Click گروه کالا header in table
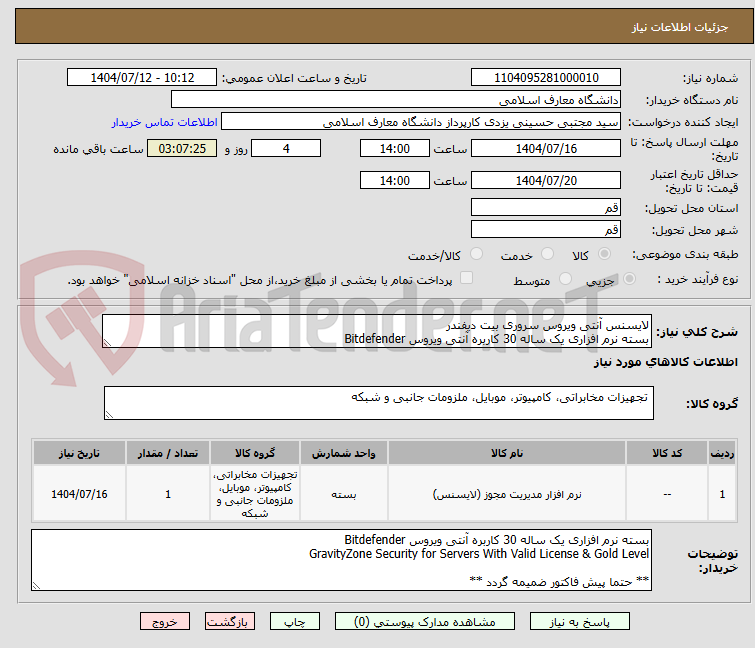Image resolution: width=755 pixels, height=648 pixels. (255, 453)
